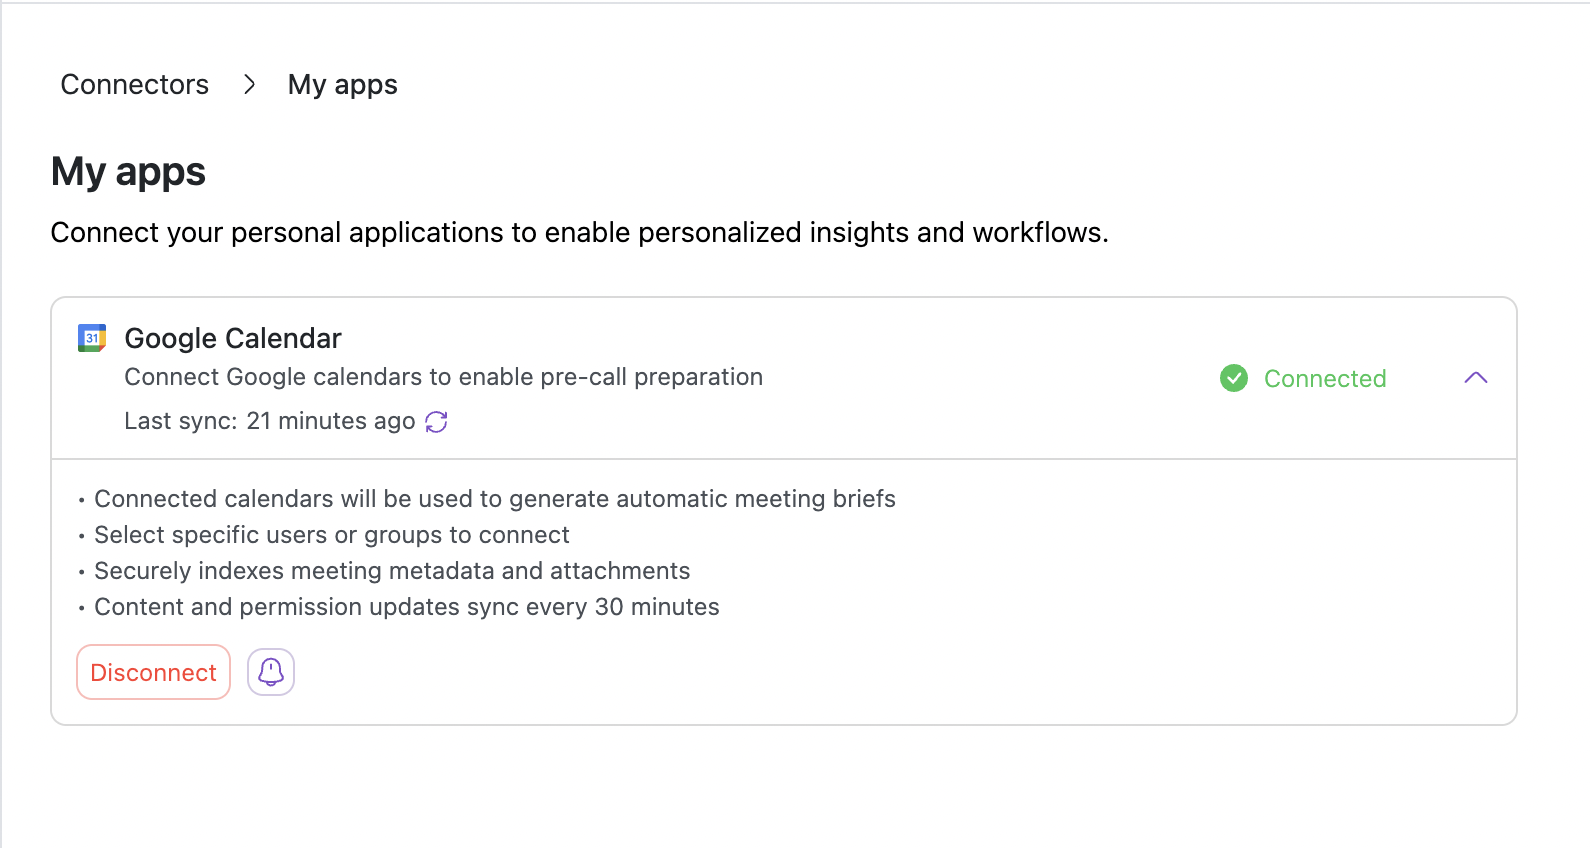Click the sync every 30 minutes bullet
This screenshot has width=1590, height=848.
(x=406, y=607)
